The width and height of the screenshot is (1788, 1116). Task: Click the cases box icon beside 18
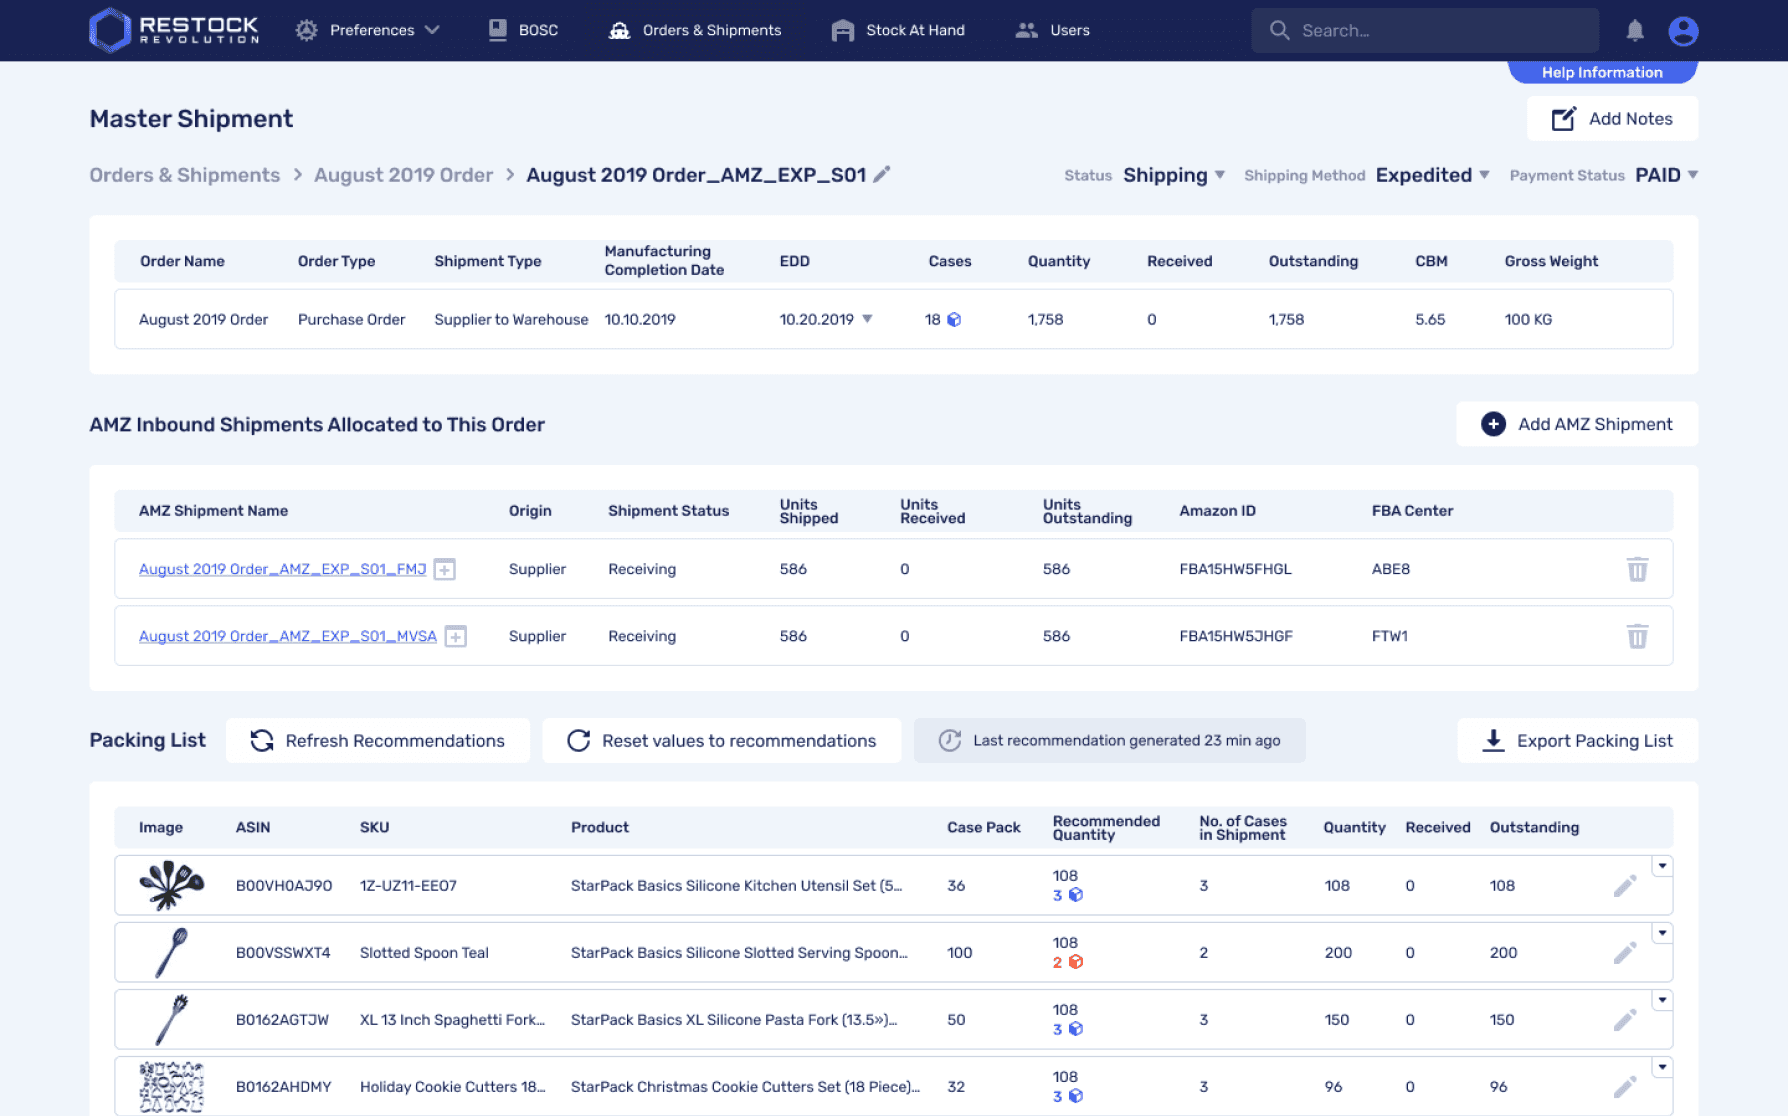click(x=954, y=320)
